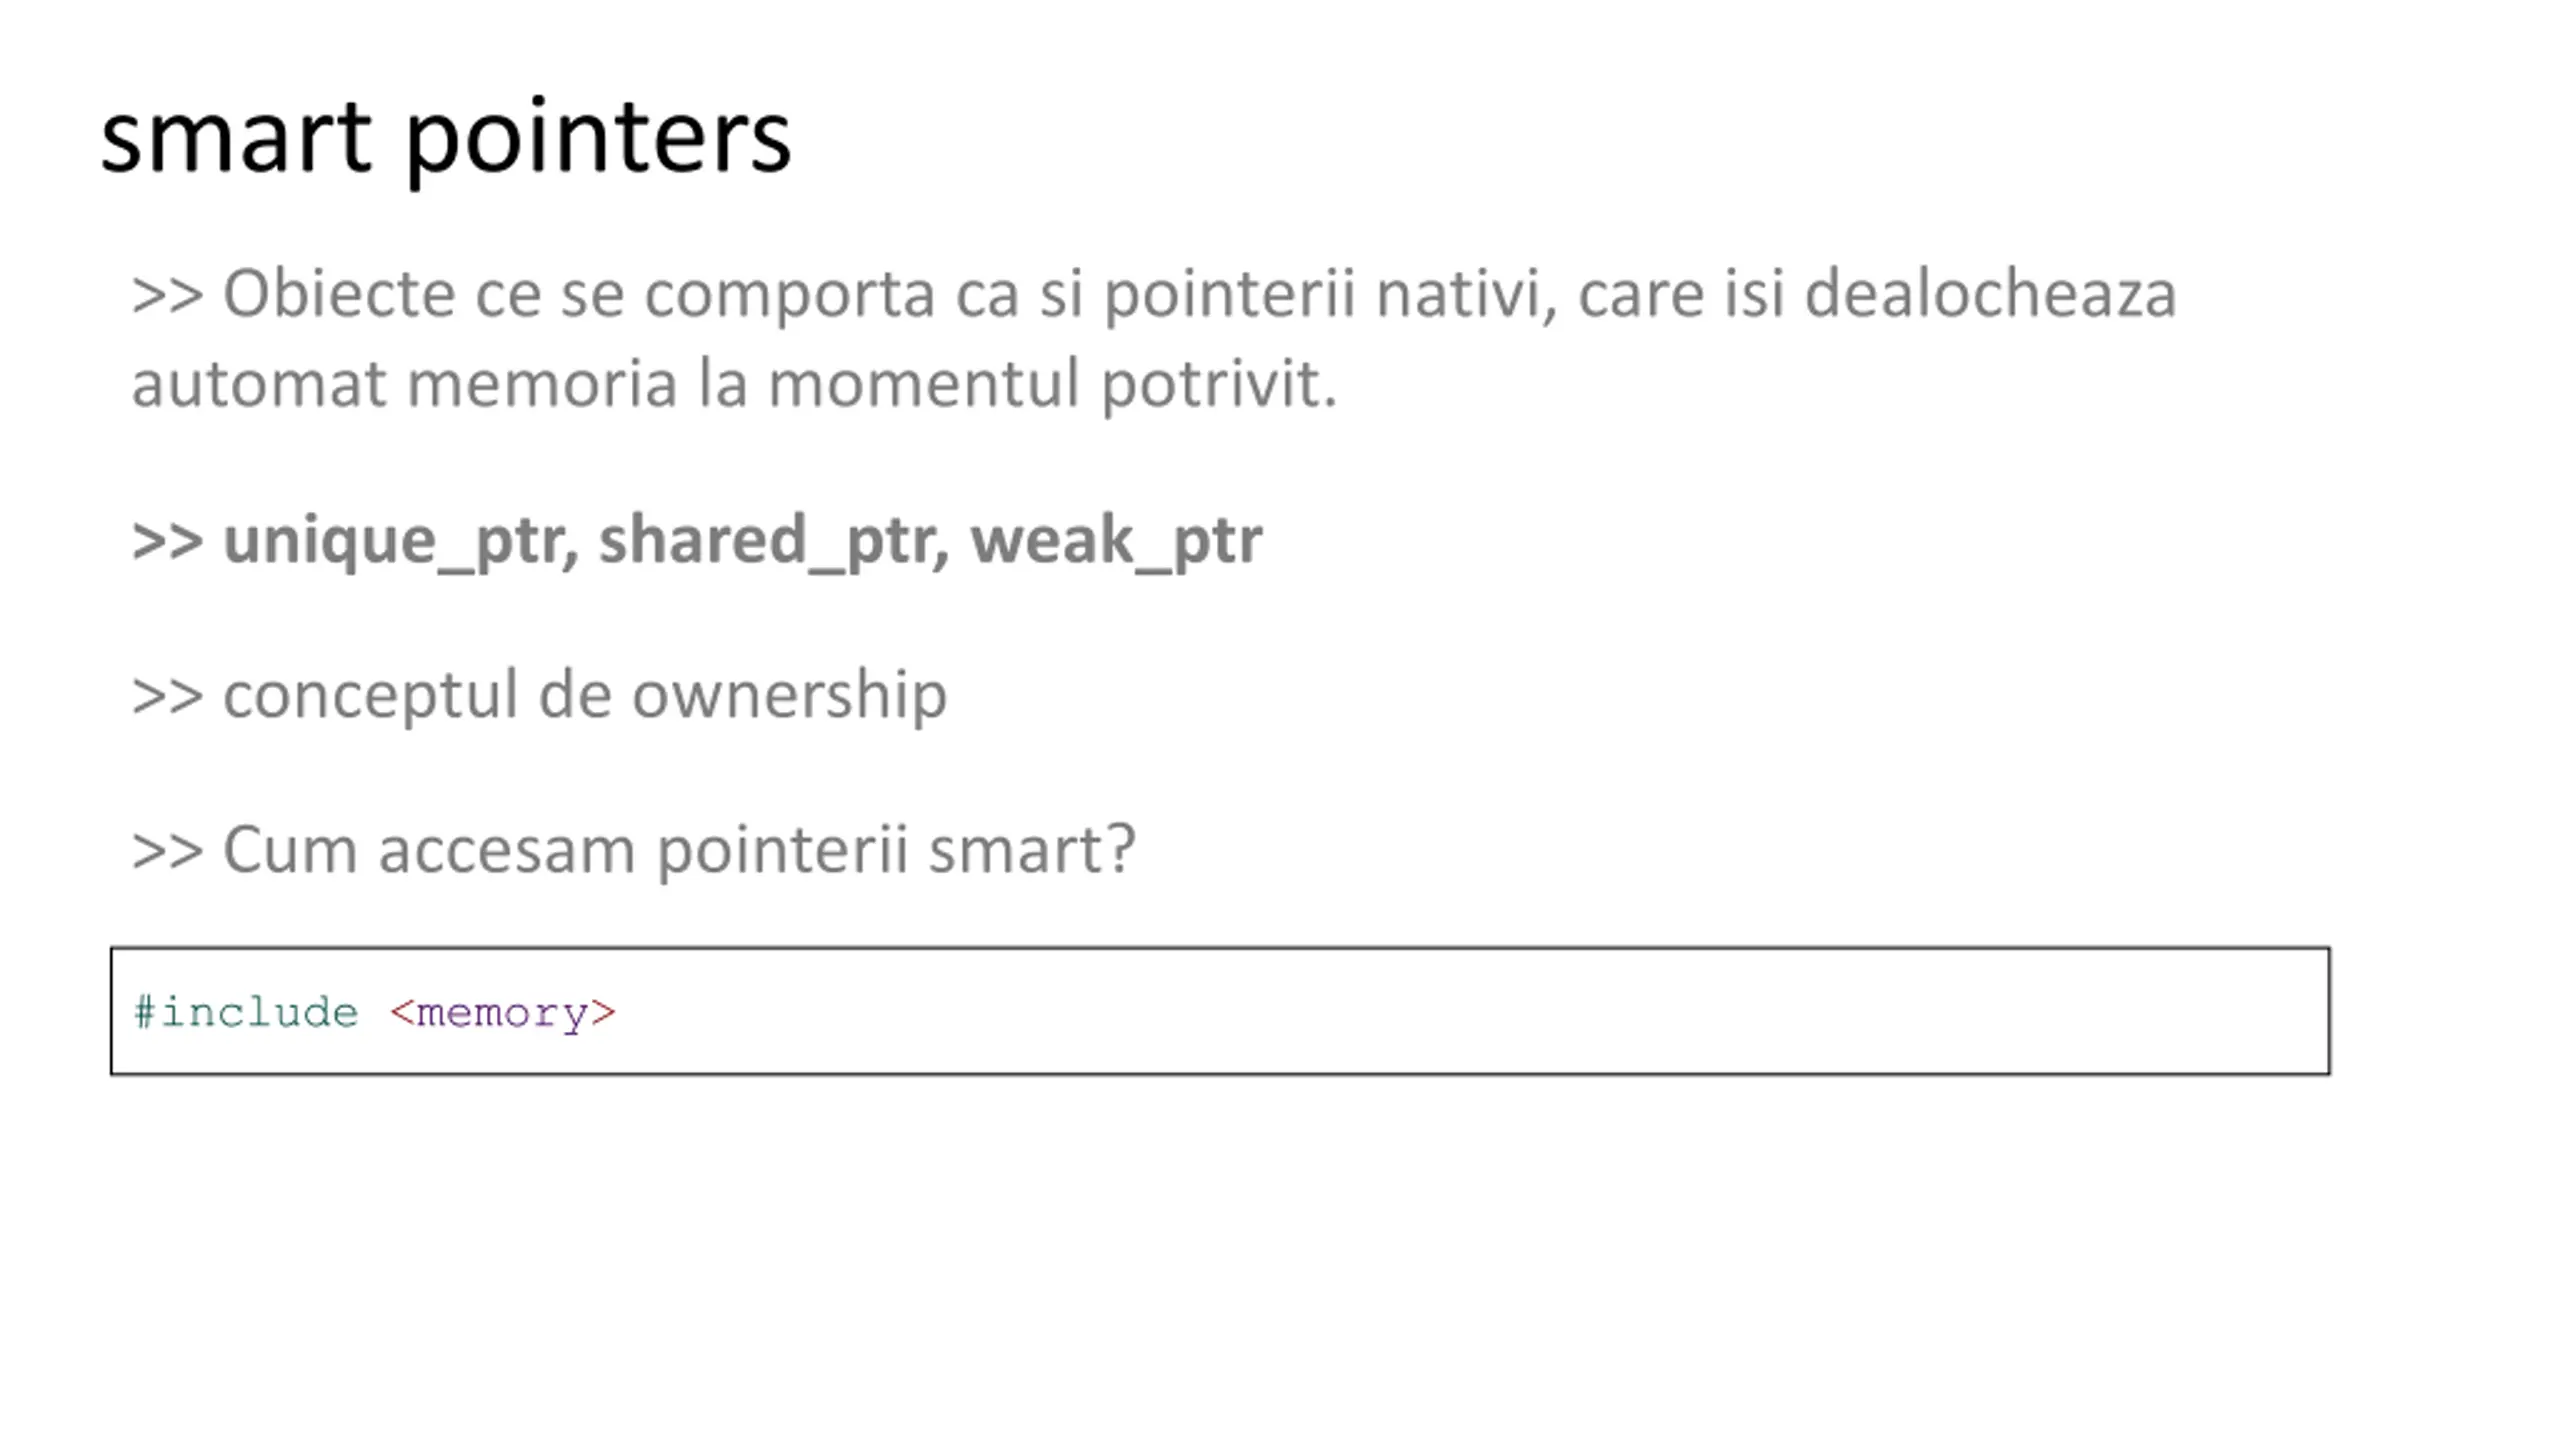Click the word "smart?" ending the question
The image size is (2560, 1440).
pyautogui.click(x=1032, y=850)
